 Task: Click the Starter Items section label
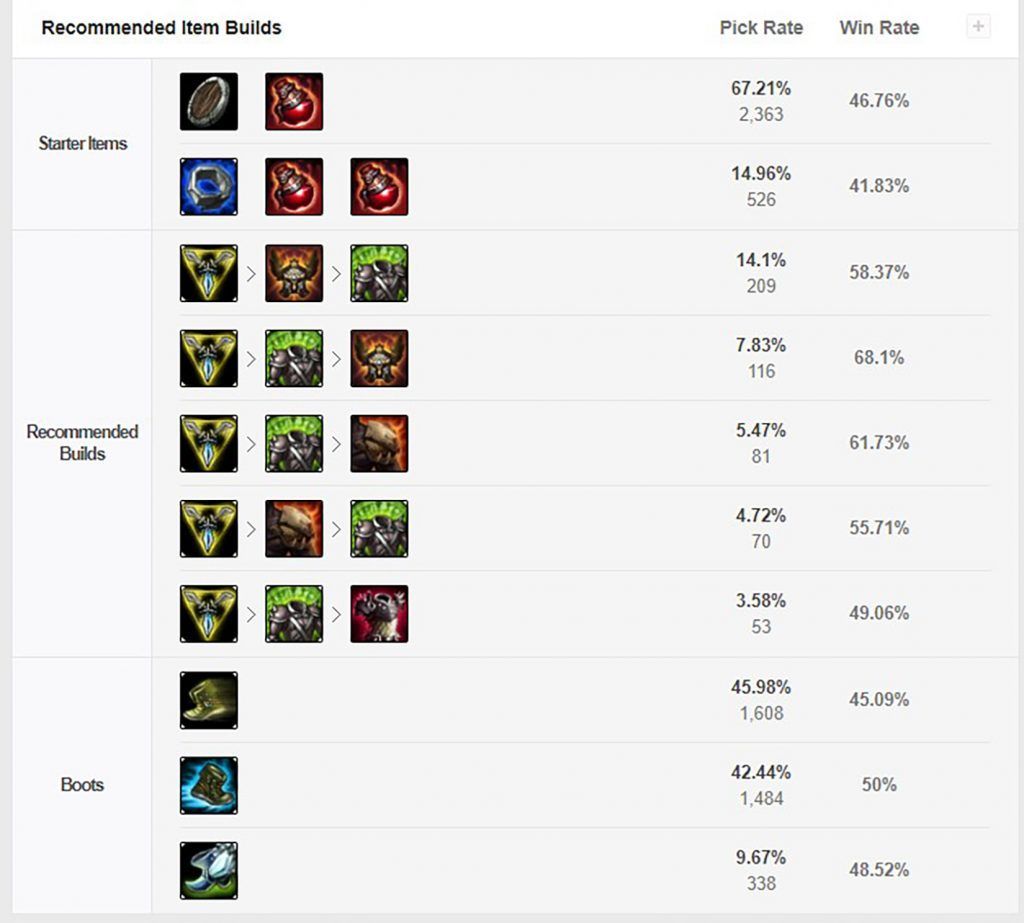tap(83, 143)
